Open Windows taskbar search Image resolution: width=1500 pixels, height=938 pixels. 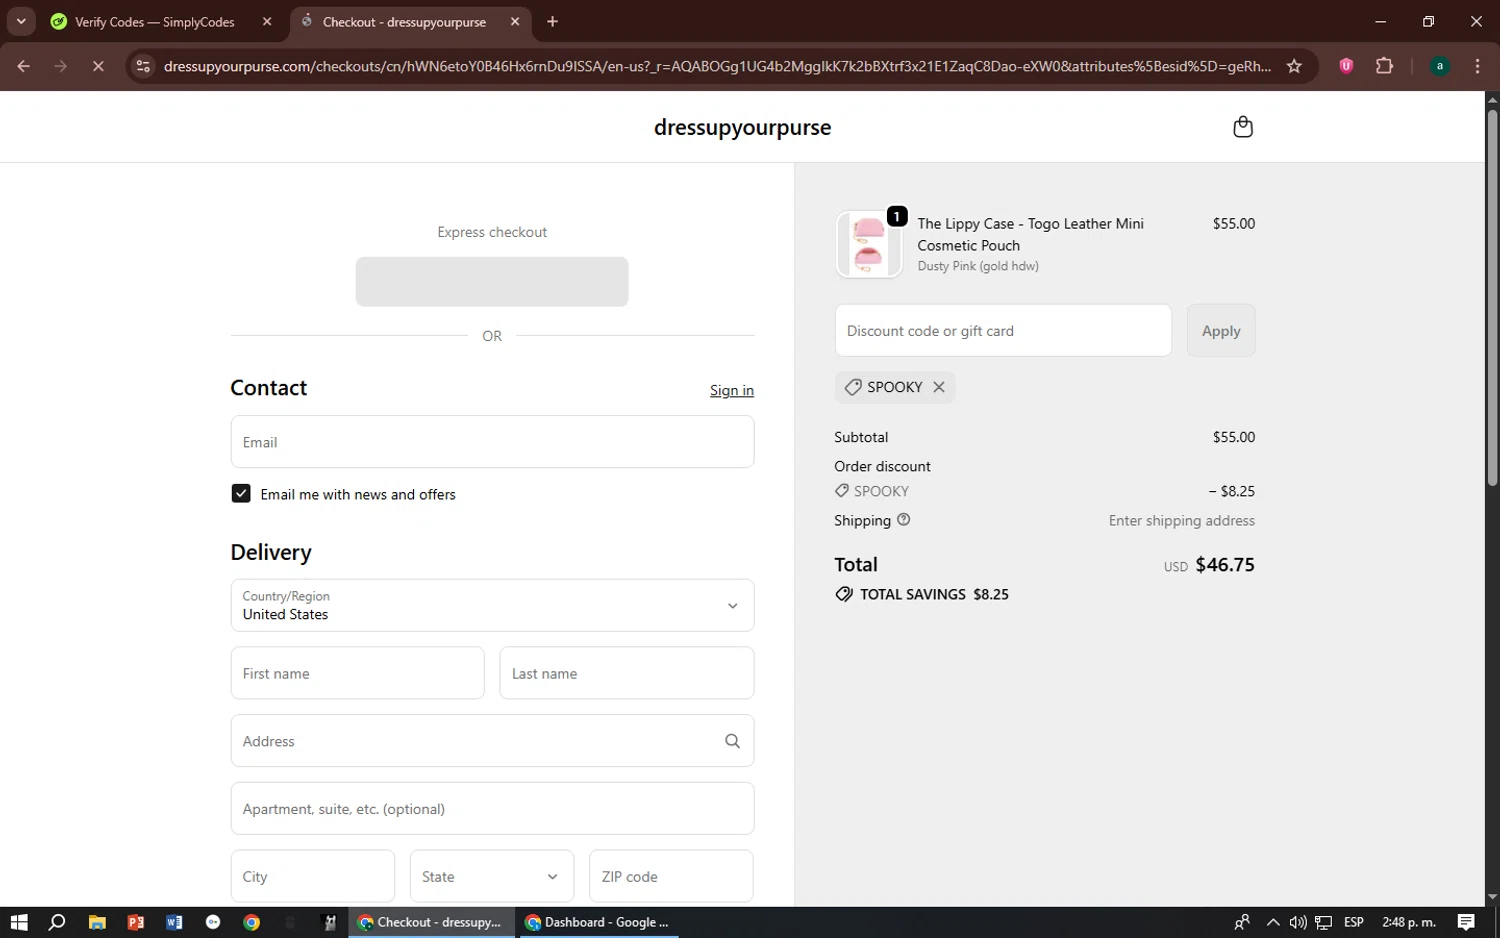point(57,922)
